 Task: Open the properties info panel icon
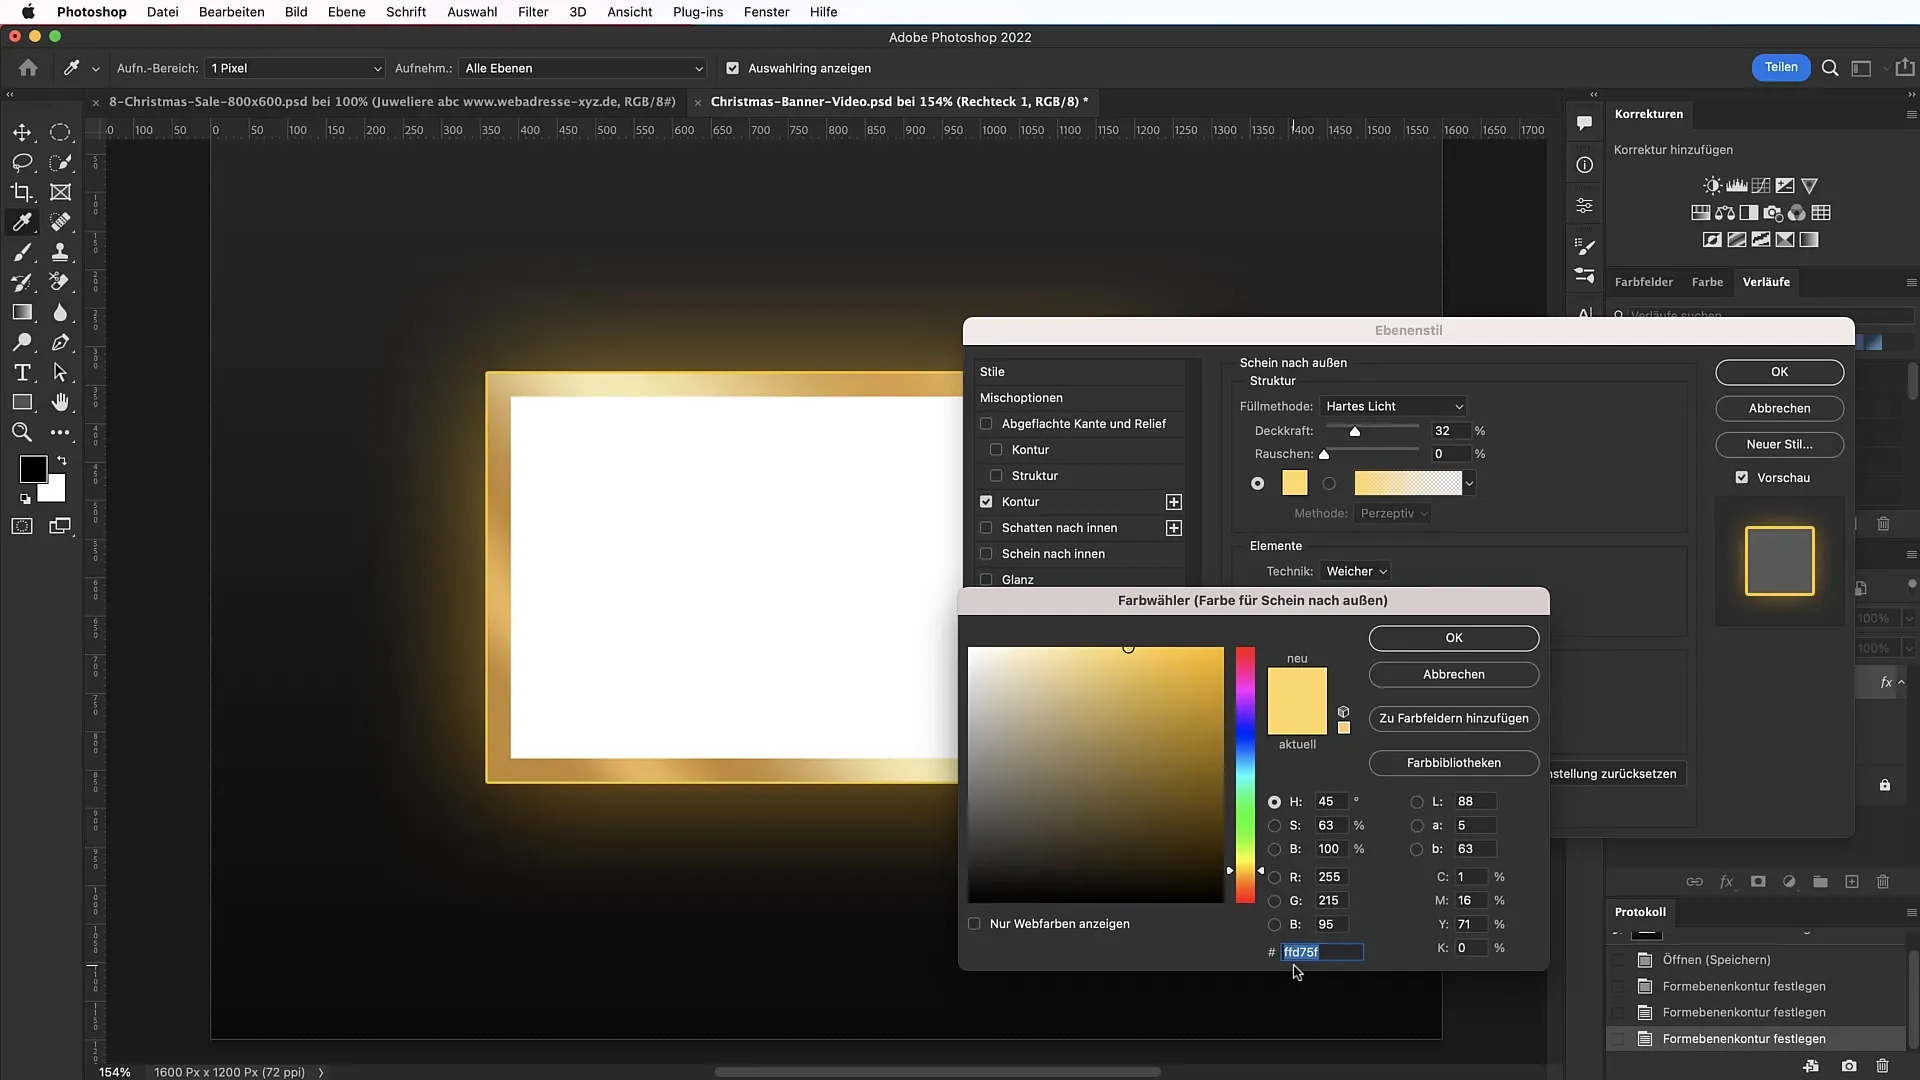(1585, 165)
